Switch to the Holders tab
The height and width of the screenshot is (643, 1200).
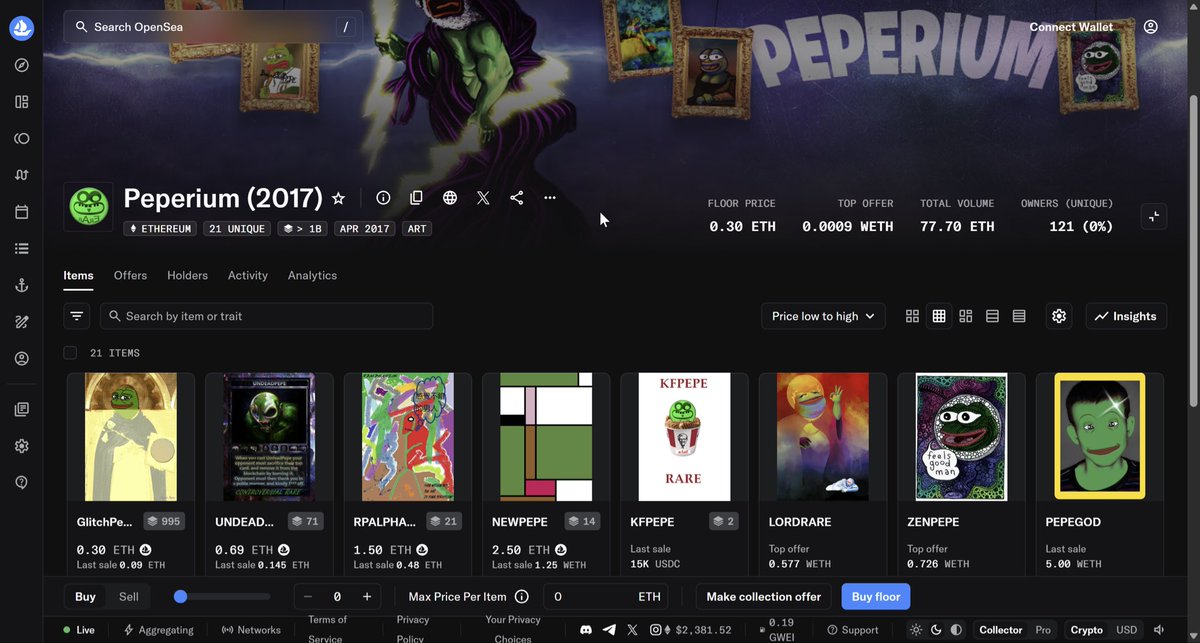tap(187, 275)
